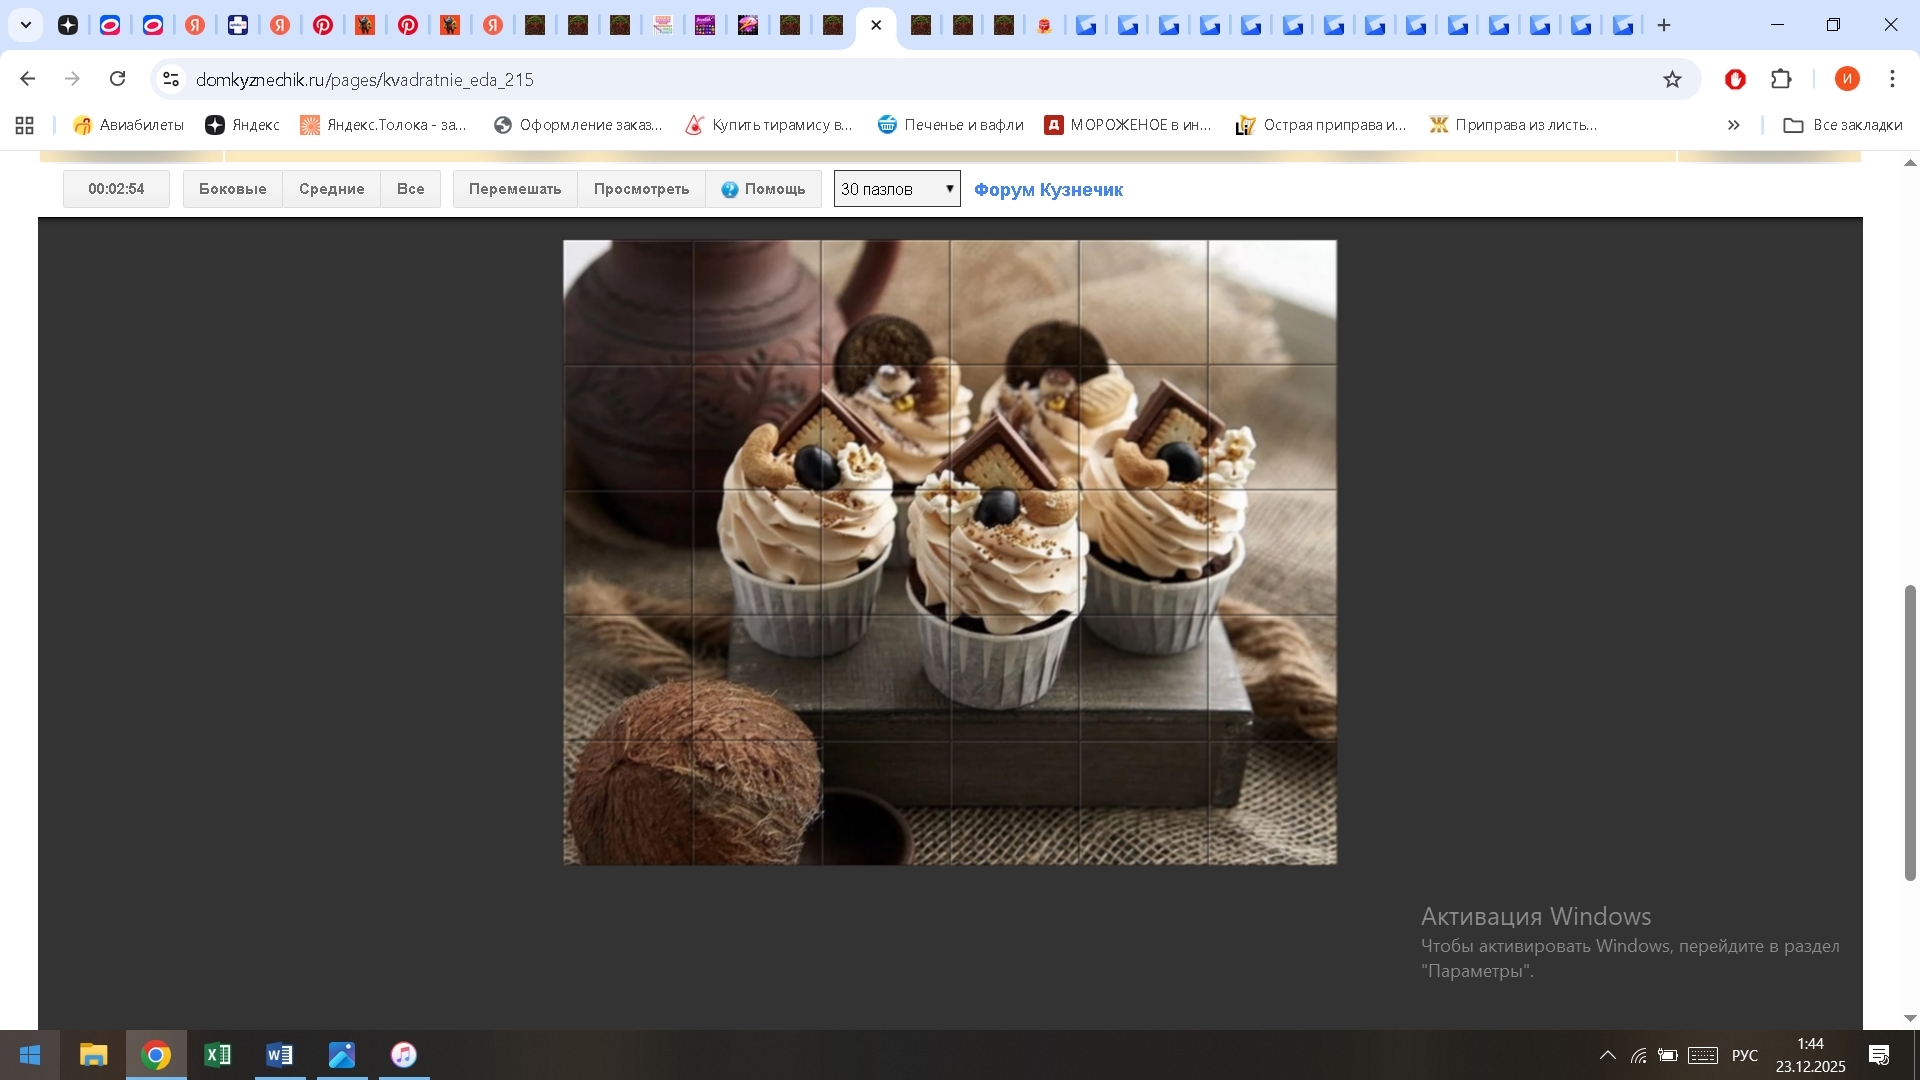
Task: Click the Боковые pieces filter button
Action: coord(232,189)
